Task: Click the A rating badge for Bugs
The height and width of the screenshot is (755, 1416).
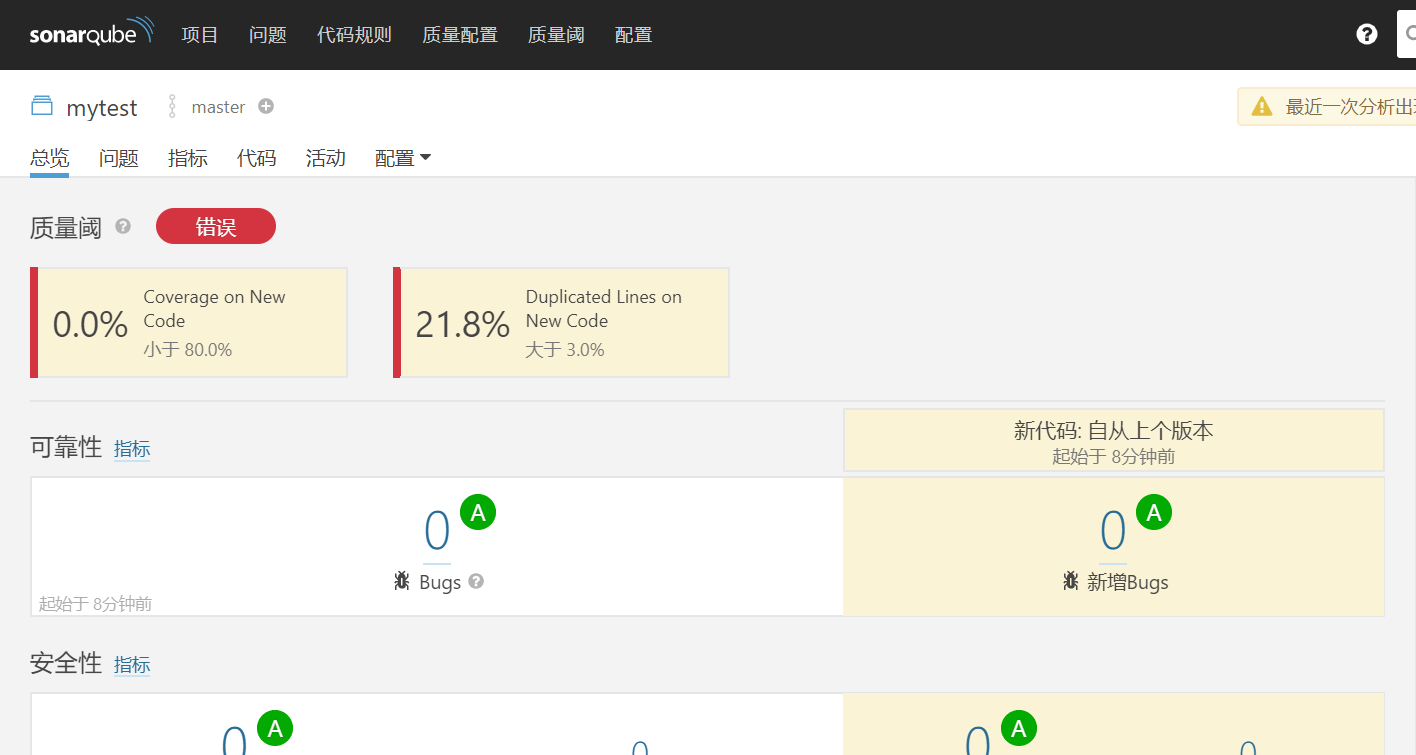Action: [x=478, y=513]
